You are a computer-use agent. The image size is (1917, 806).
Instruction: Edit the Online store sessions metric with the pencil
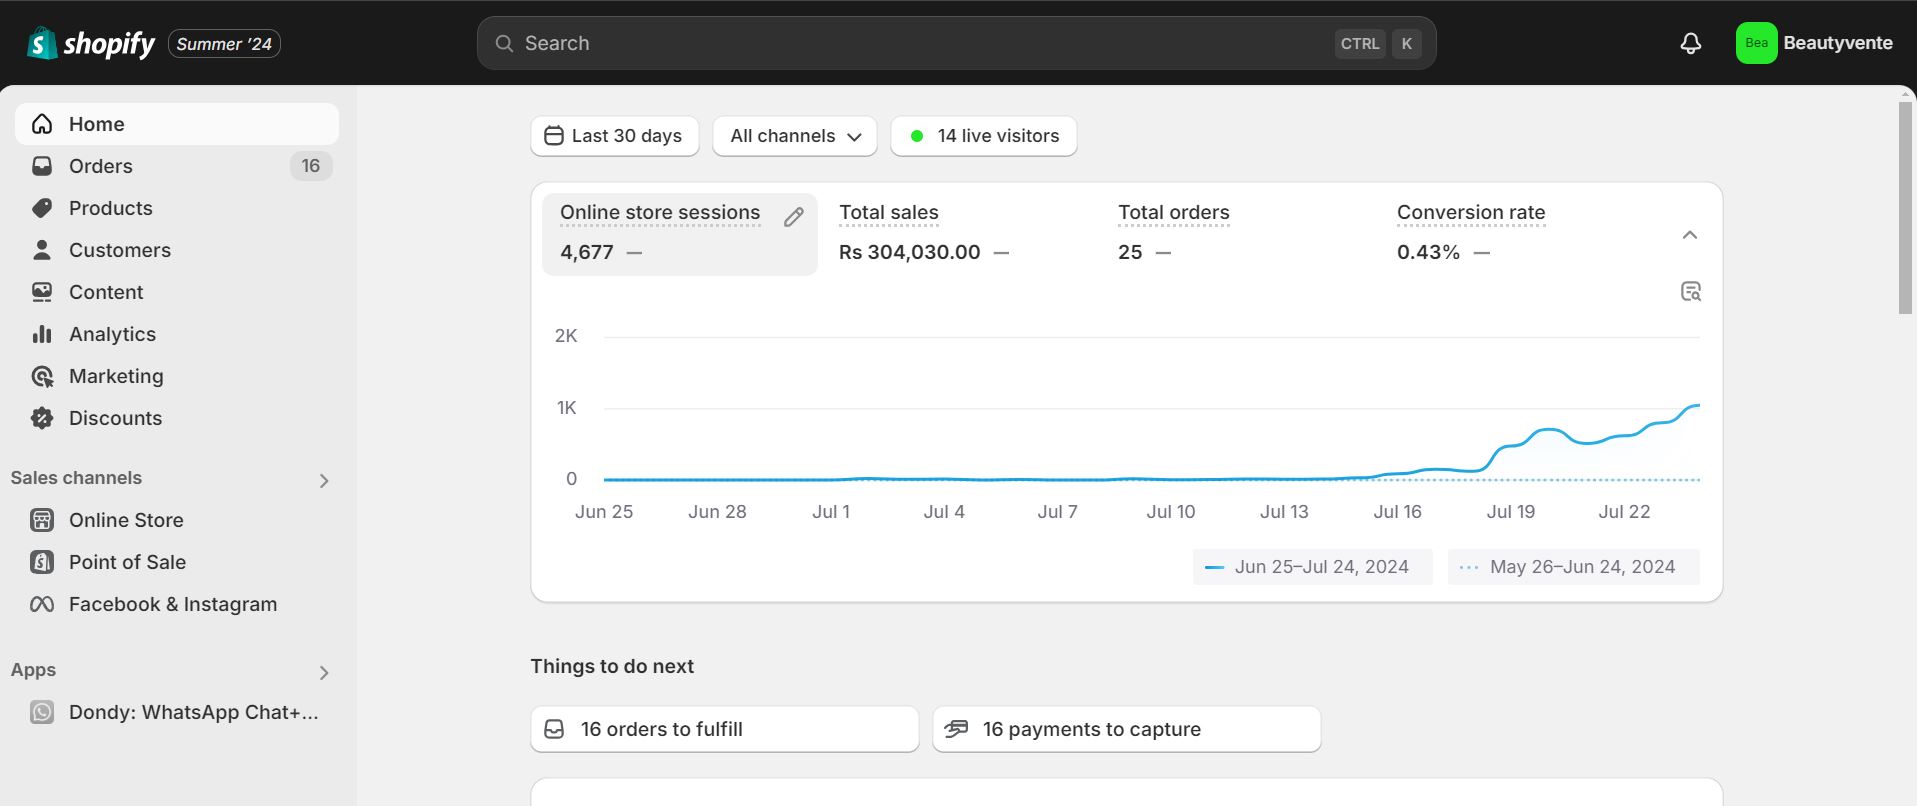click(x=794, y=217)
